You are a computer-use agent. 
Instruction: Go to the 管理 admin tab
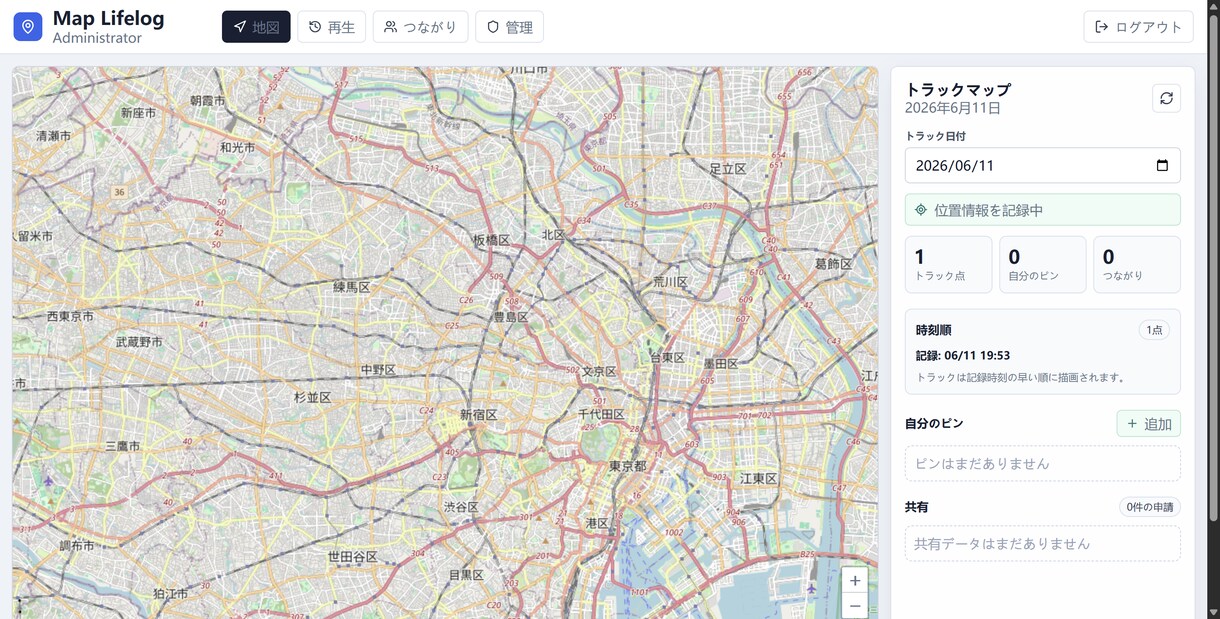click(509, 27)
